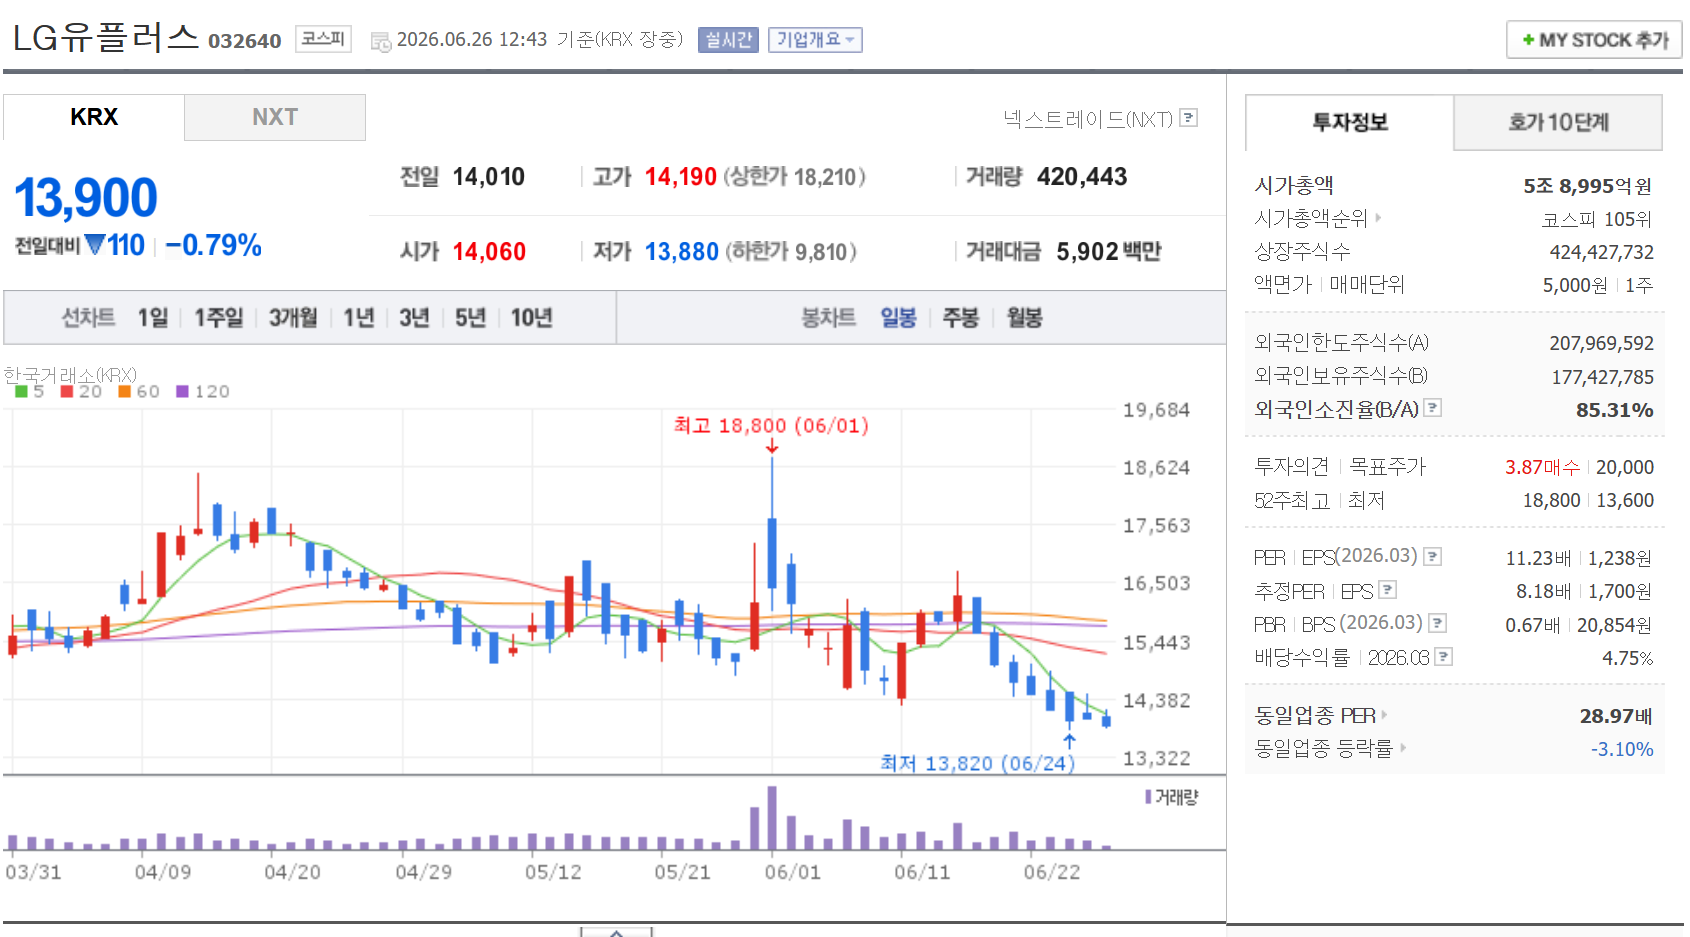Select 1주일 line chart period
Viewport: 1690px width, 937px height.
(x=219, y=318)
